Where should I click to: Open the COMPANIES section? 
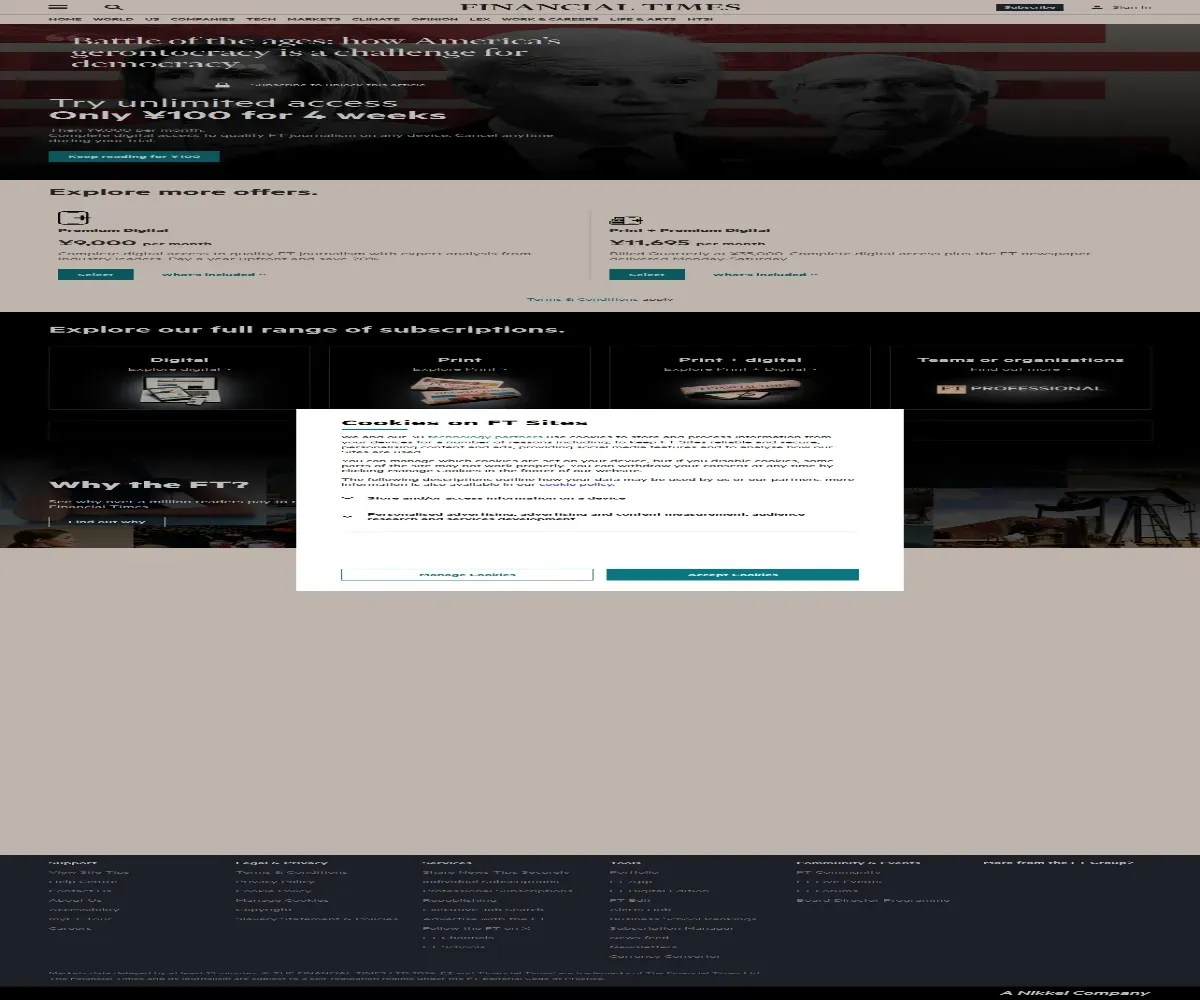tap(203, 19)
